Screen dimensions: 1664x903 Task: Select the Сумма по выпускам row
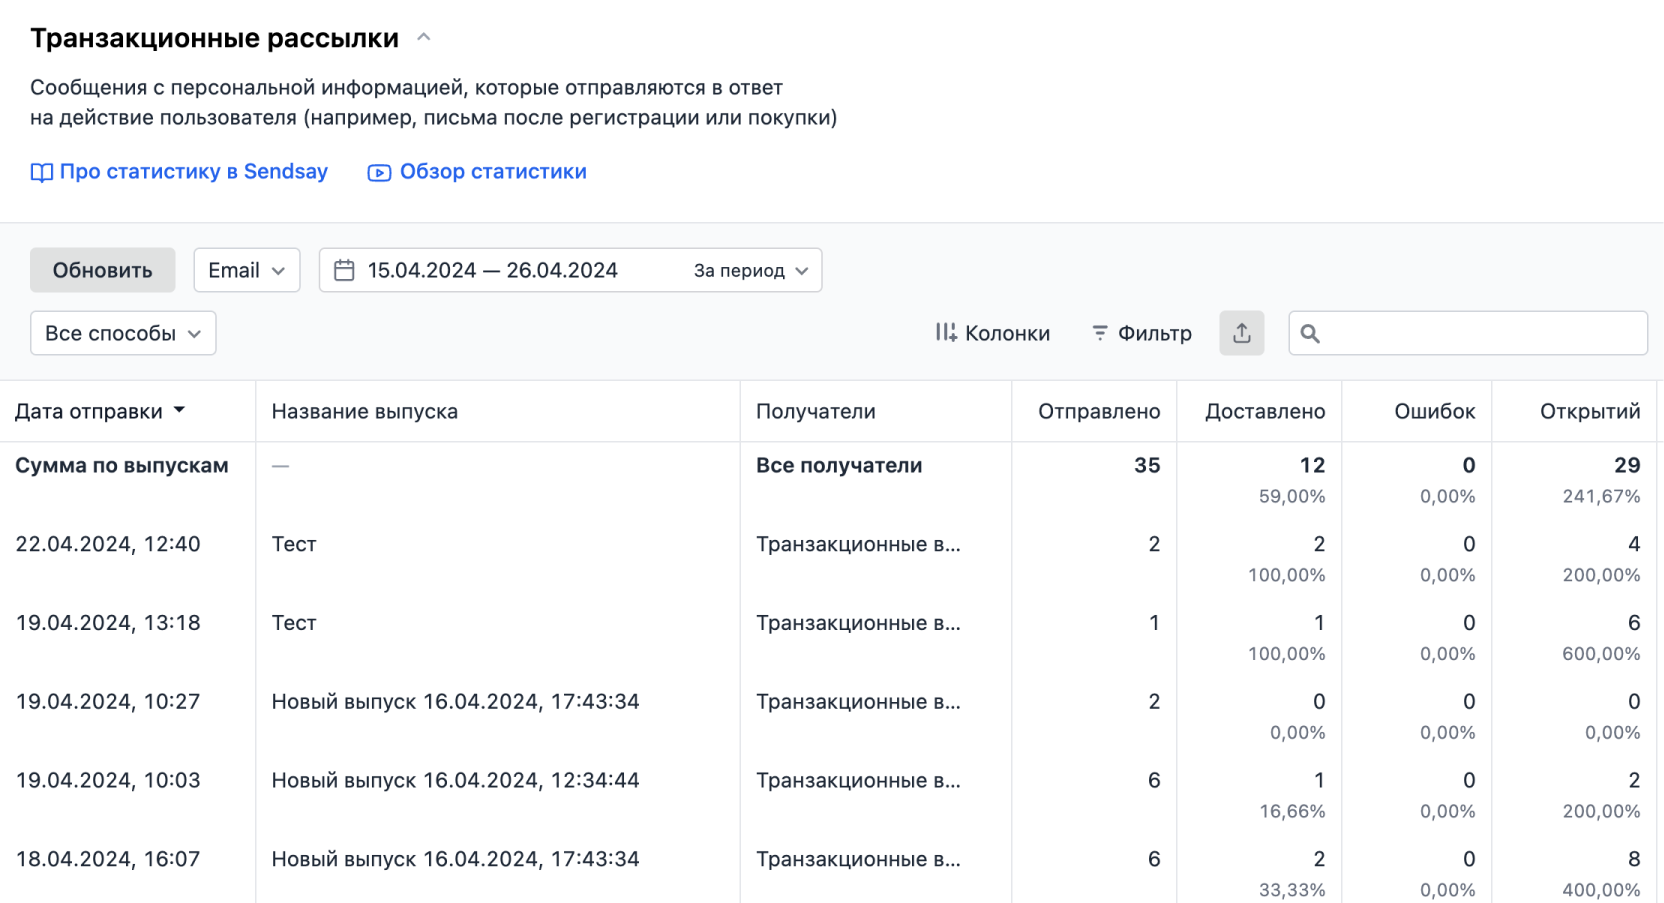click(x=122, y=465)
